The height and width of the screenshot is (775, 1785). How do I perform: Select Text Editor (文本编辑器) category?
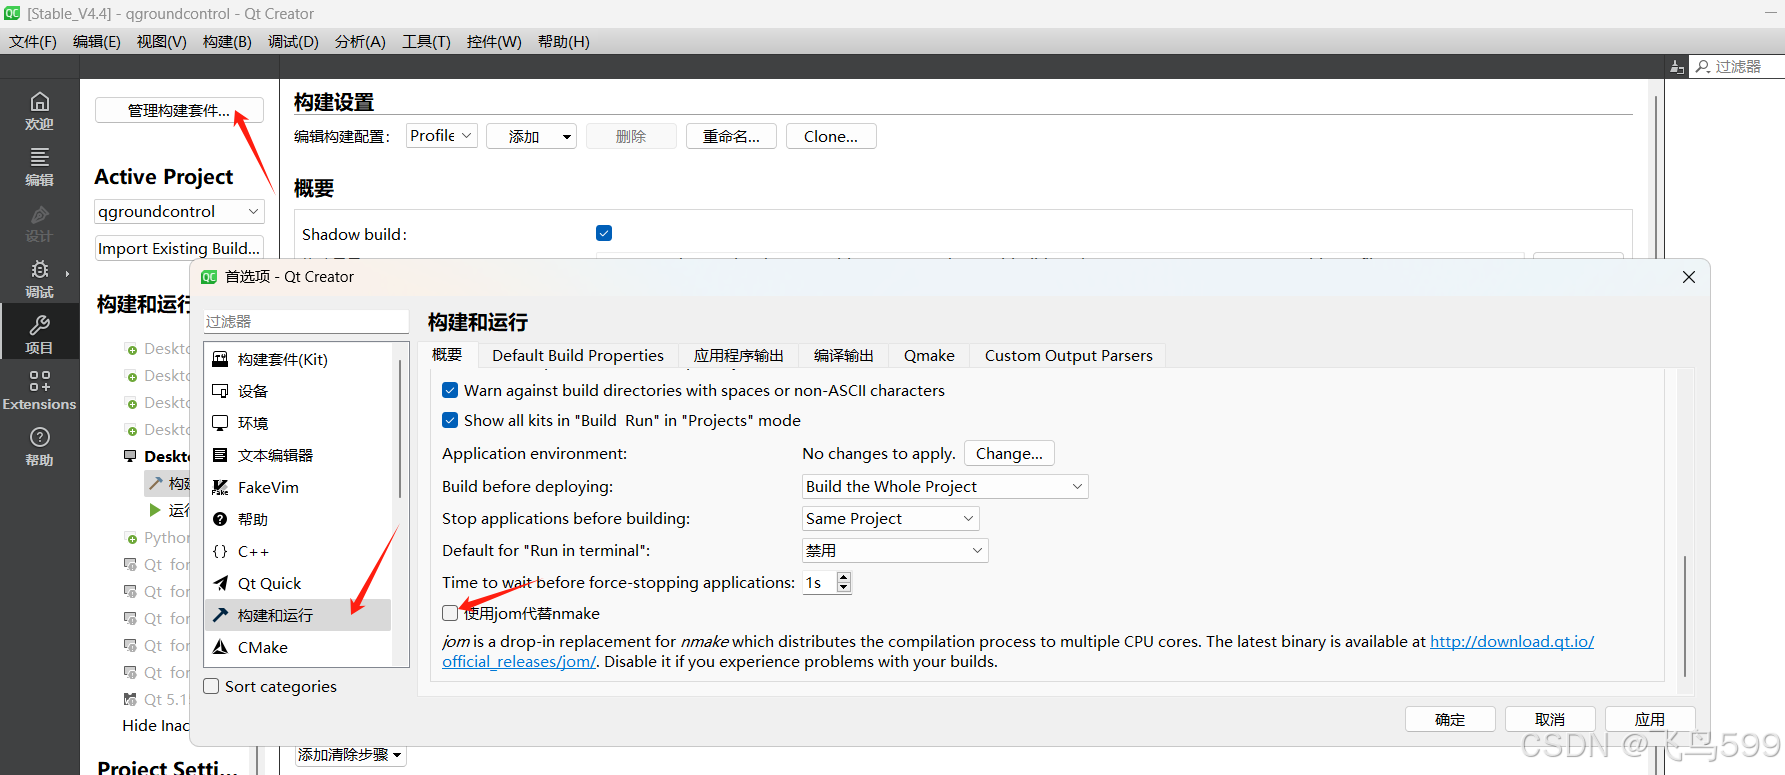click(298, 455)
